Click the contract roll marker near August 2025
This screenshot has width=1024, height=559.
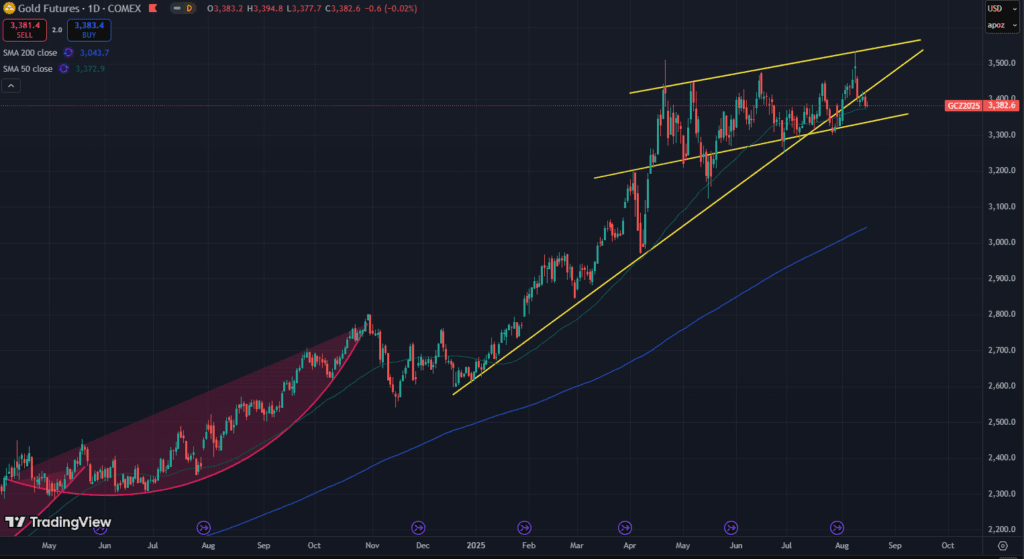pos(838,527)
